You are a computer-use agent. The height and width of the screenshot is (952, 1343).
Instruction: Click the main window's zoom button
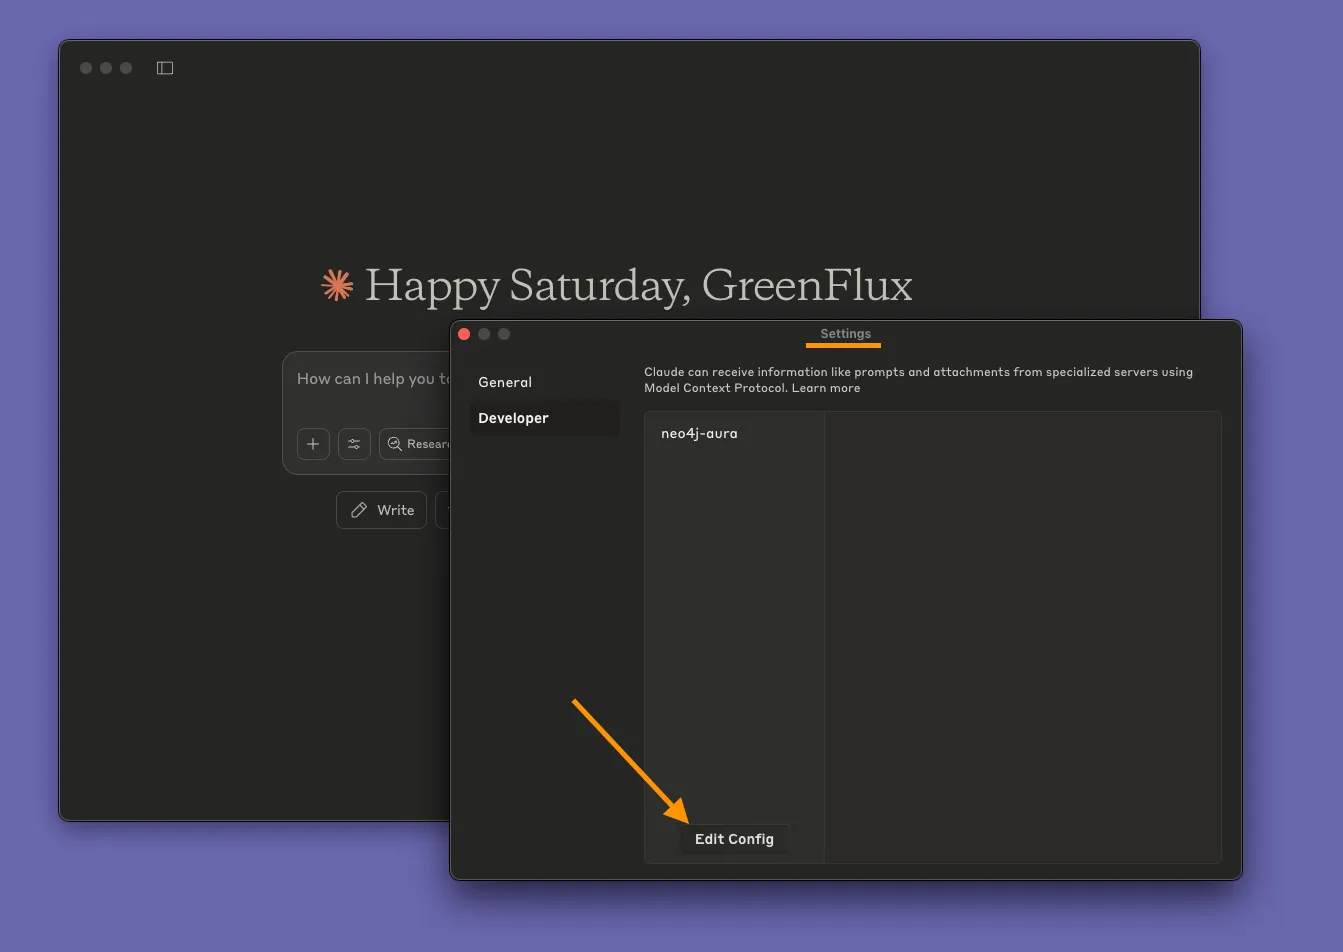tap(126, 68)
